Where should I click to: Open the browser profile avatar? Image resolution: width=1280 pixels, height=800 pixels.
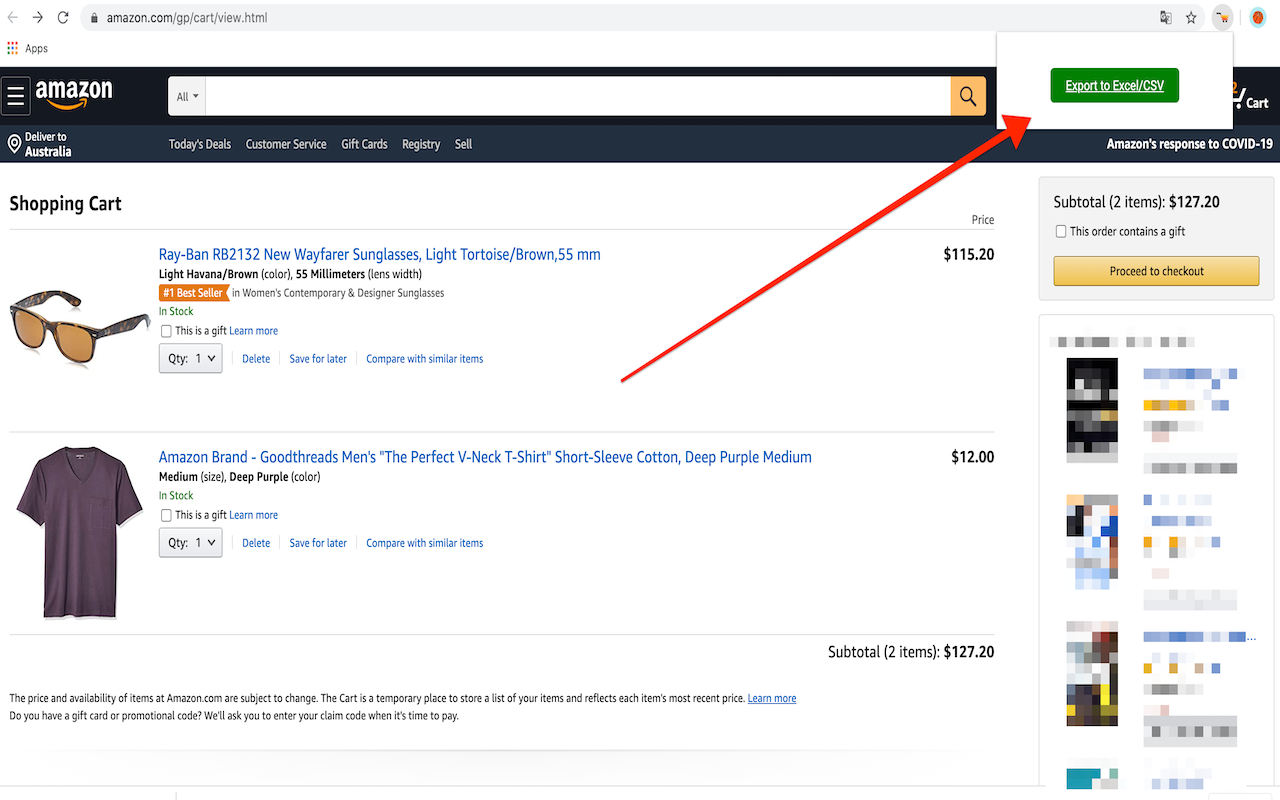pyautogui.click(x=1258, y=18)
